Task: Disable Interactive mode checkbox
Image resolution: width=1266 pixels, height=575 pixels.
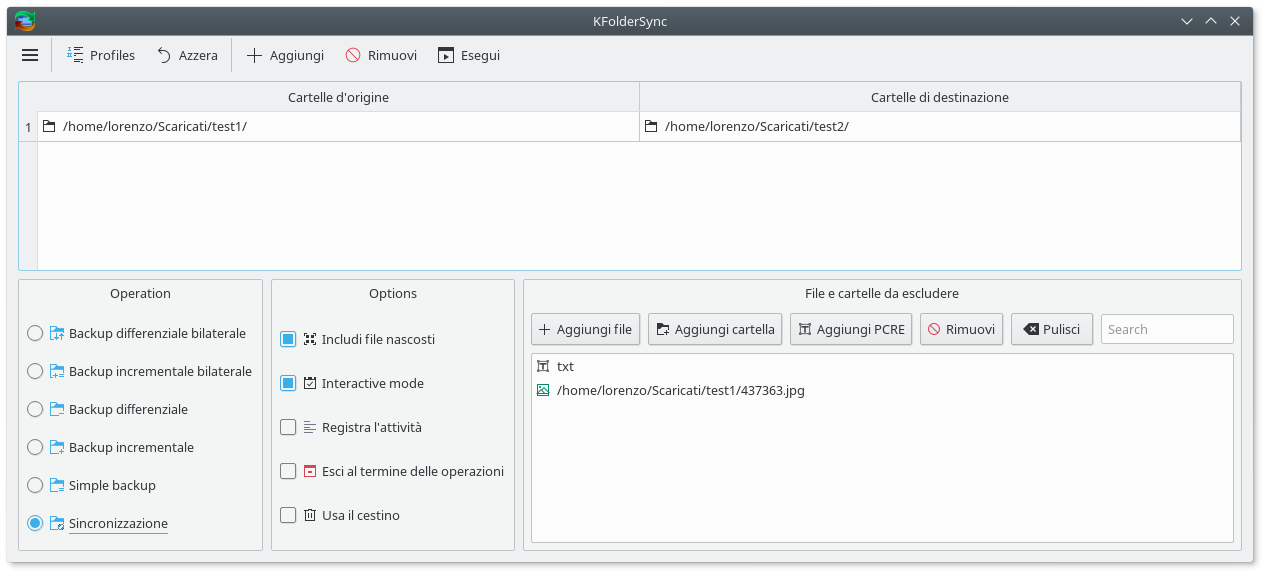Action: [x=288, y=383]
